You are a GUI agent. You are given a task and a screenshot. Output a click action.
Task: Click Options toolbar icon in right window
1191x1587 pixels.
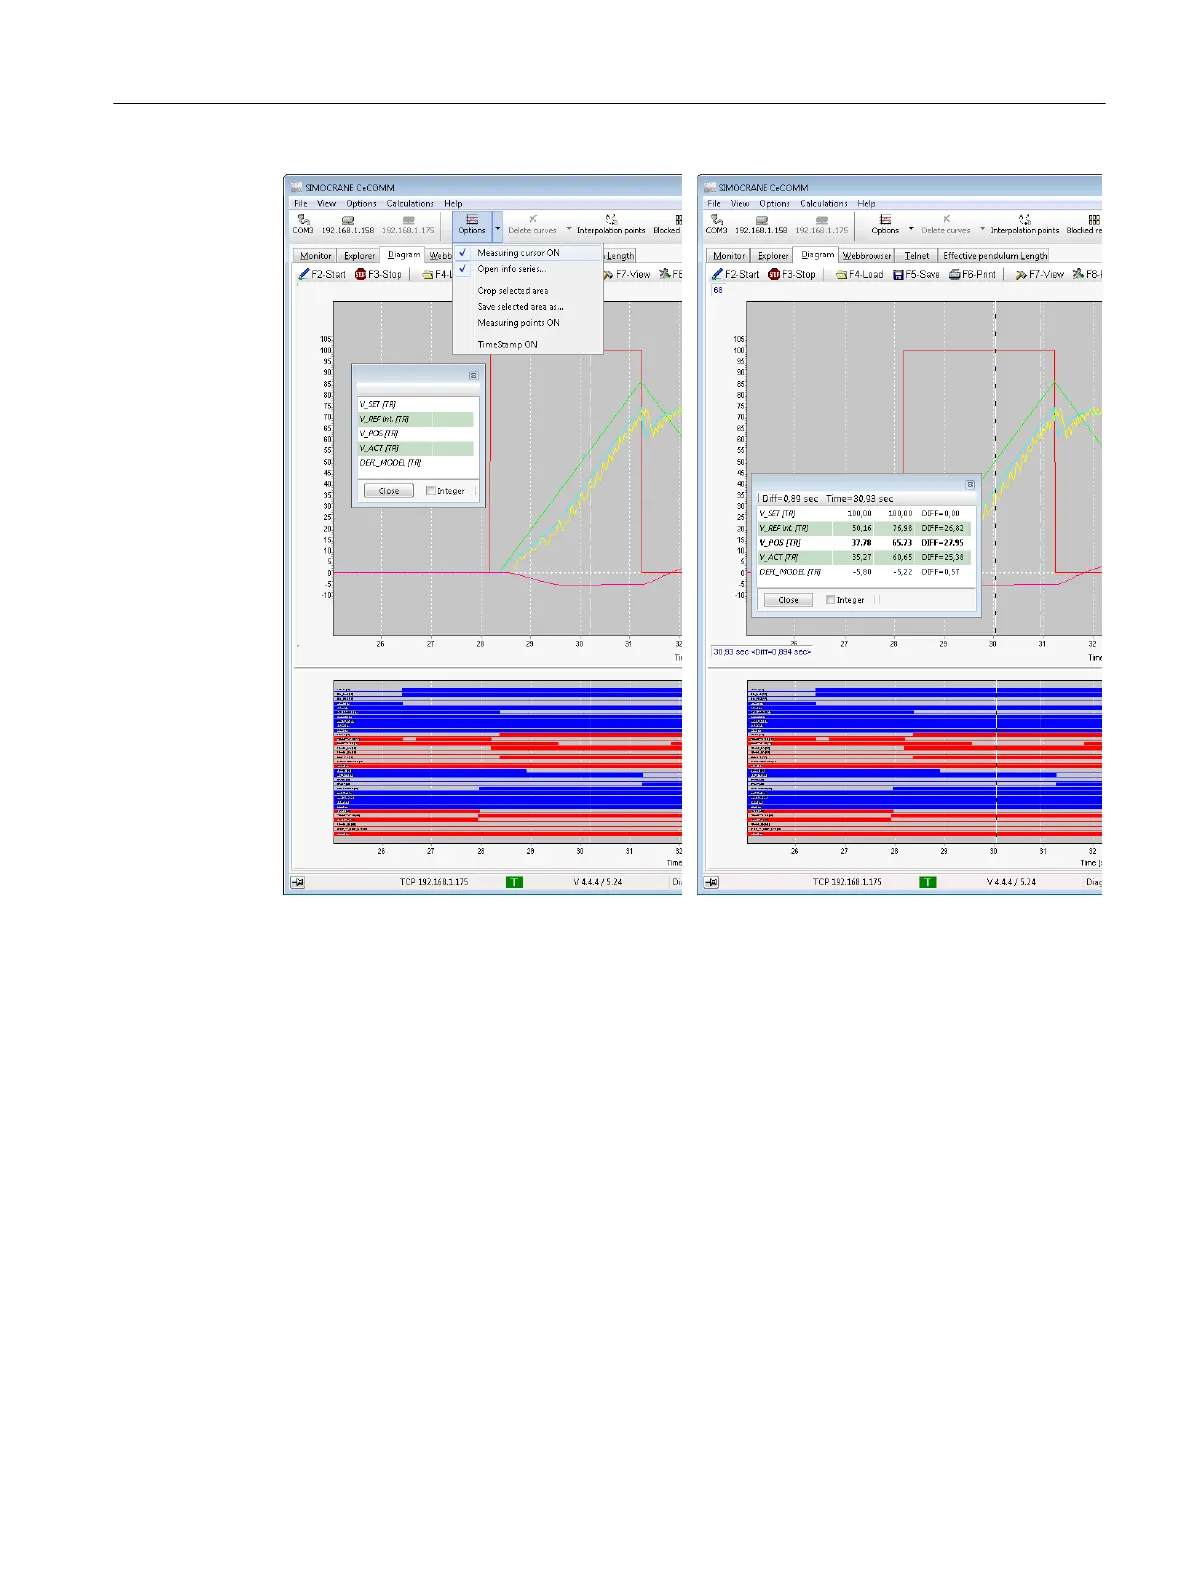885,219
